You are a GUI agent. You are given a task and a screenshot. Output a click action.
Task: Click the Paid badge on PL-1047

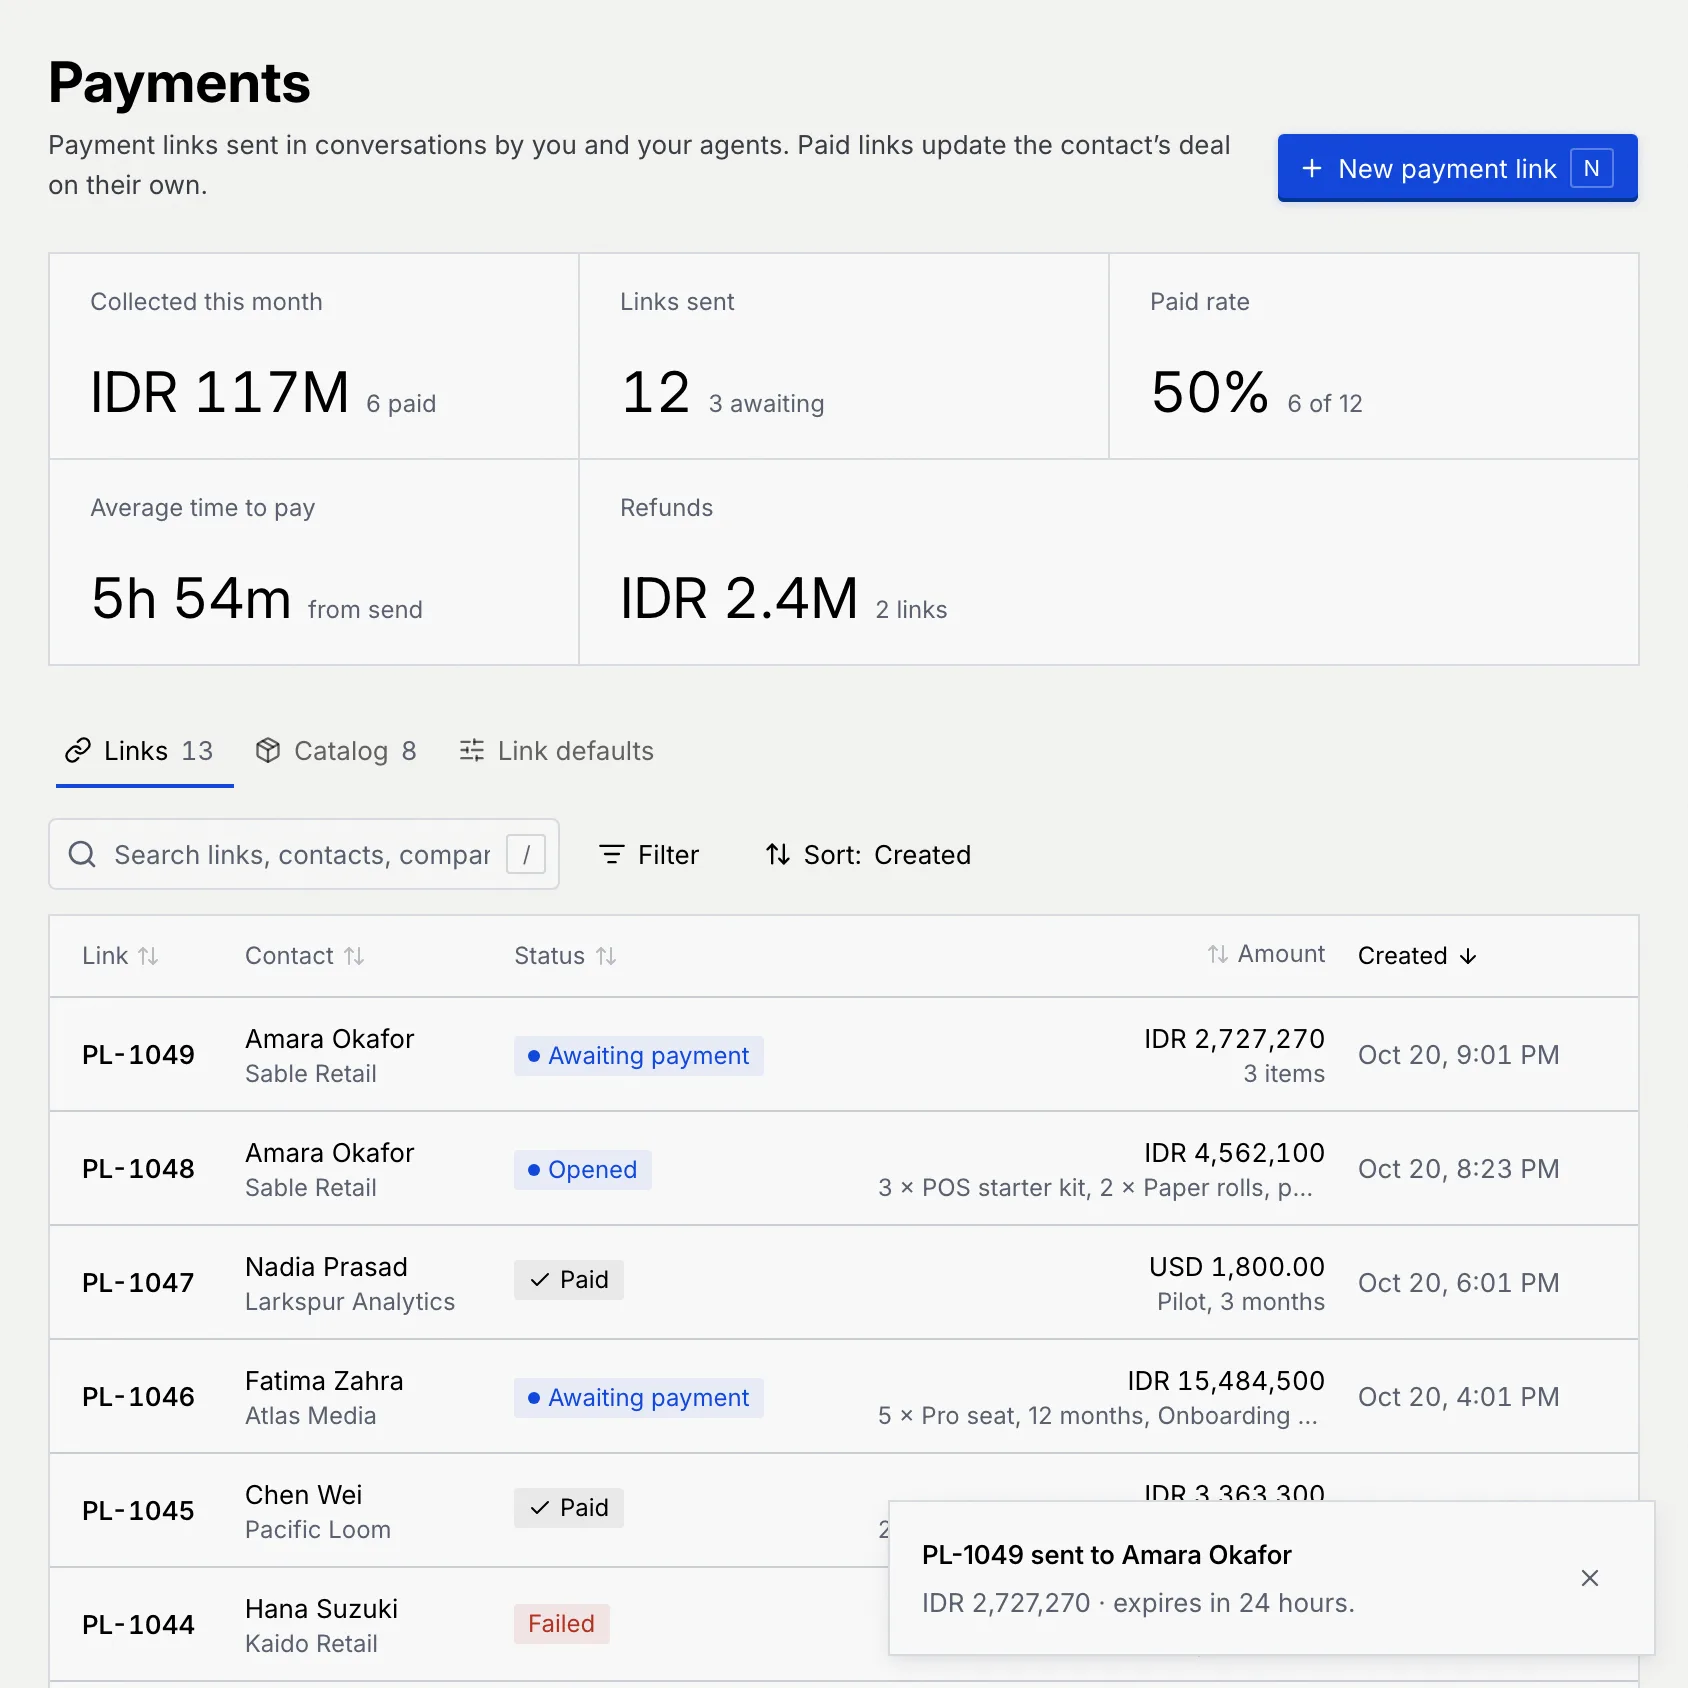[x=569, y=1280]
